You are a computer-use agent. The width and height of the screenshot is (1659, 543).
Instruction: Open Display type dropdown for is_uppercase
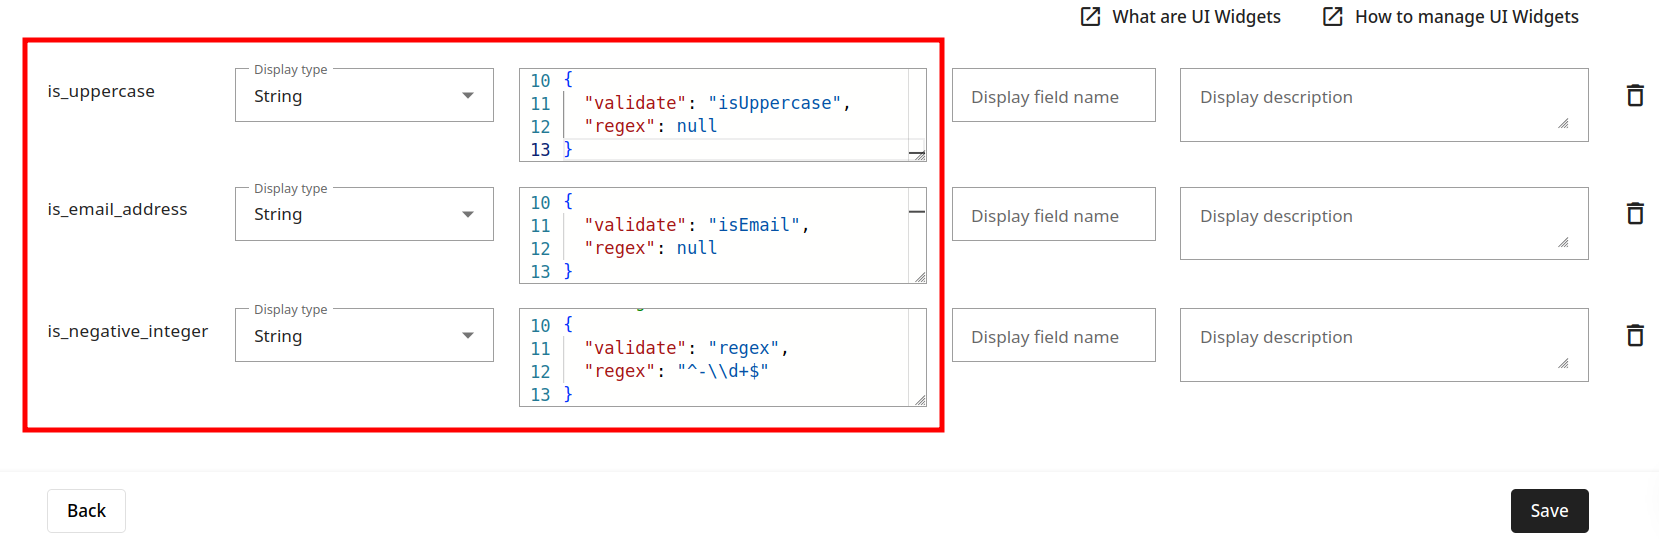[364, 96]
